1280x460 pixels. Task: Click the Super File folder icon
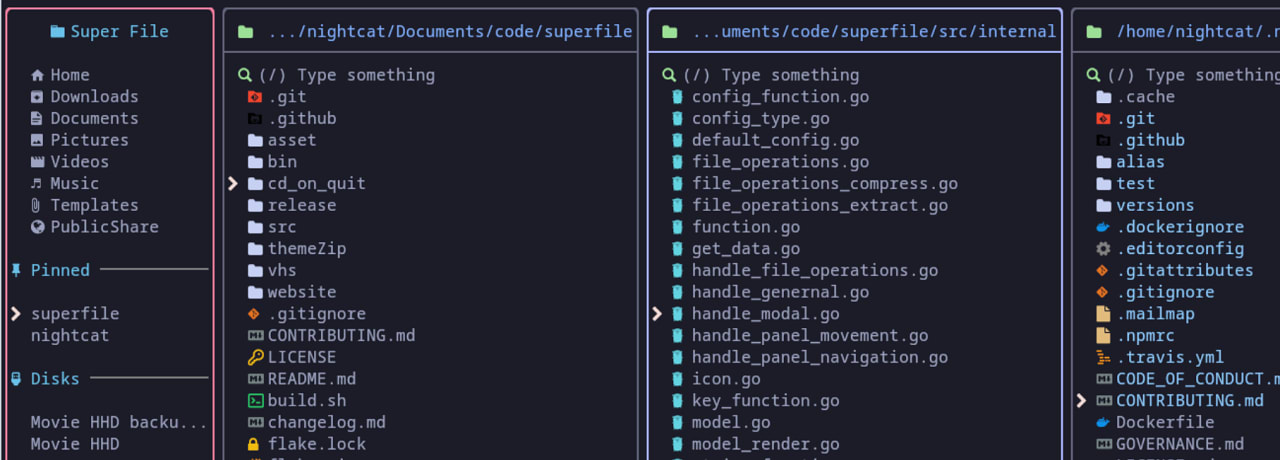pos(57,32)
